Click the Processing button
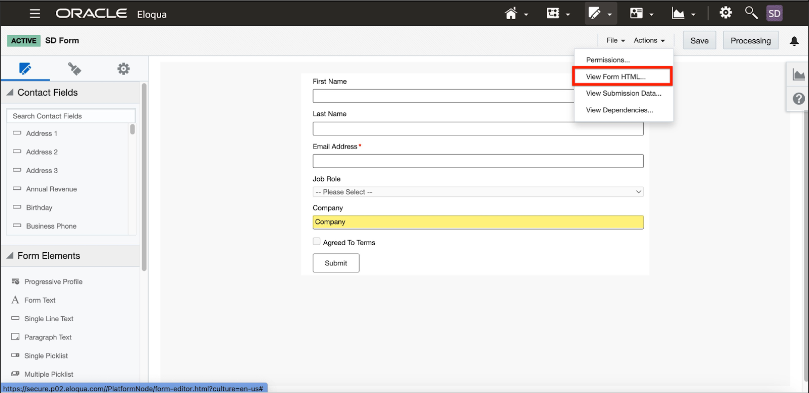This screenshot has width=809, height=393. tap(751, 41)
